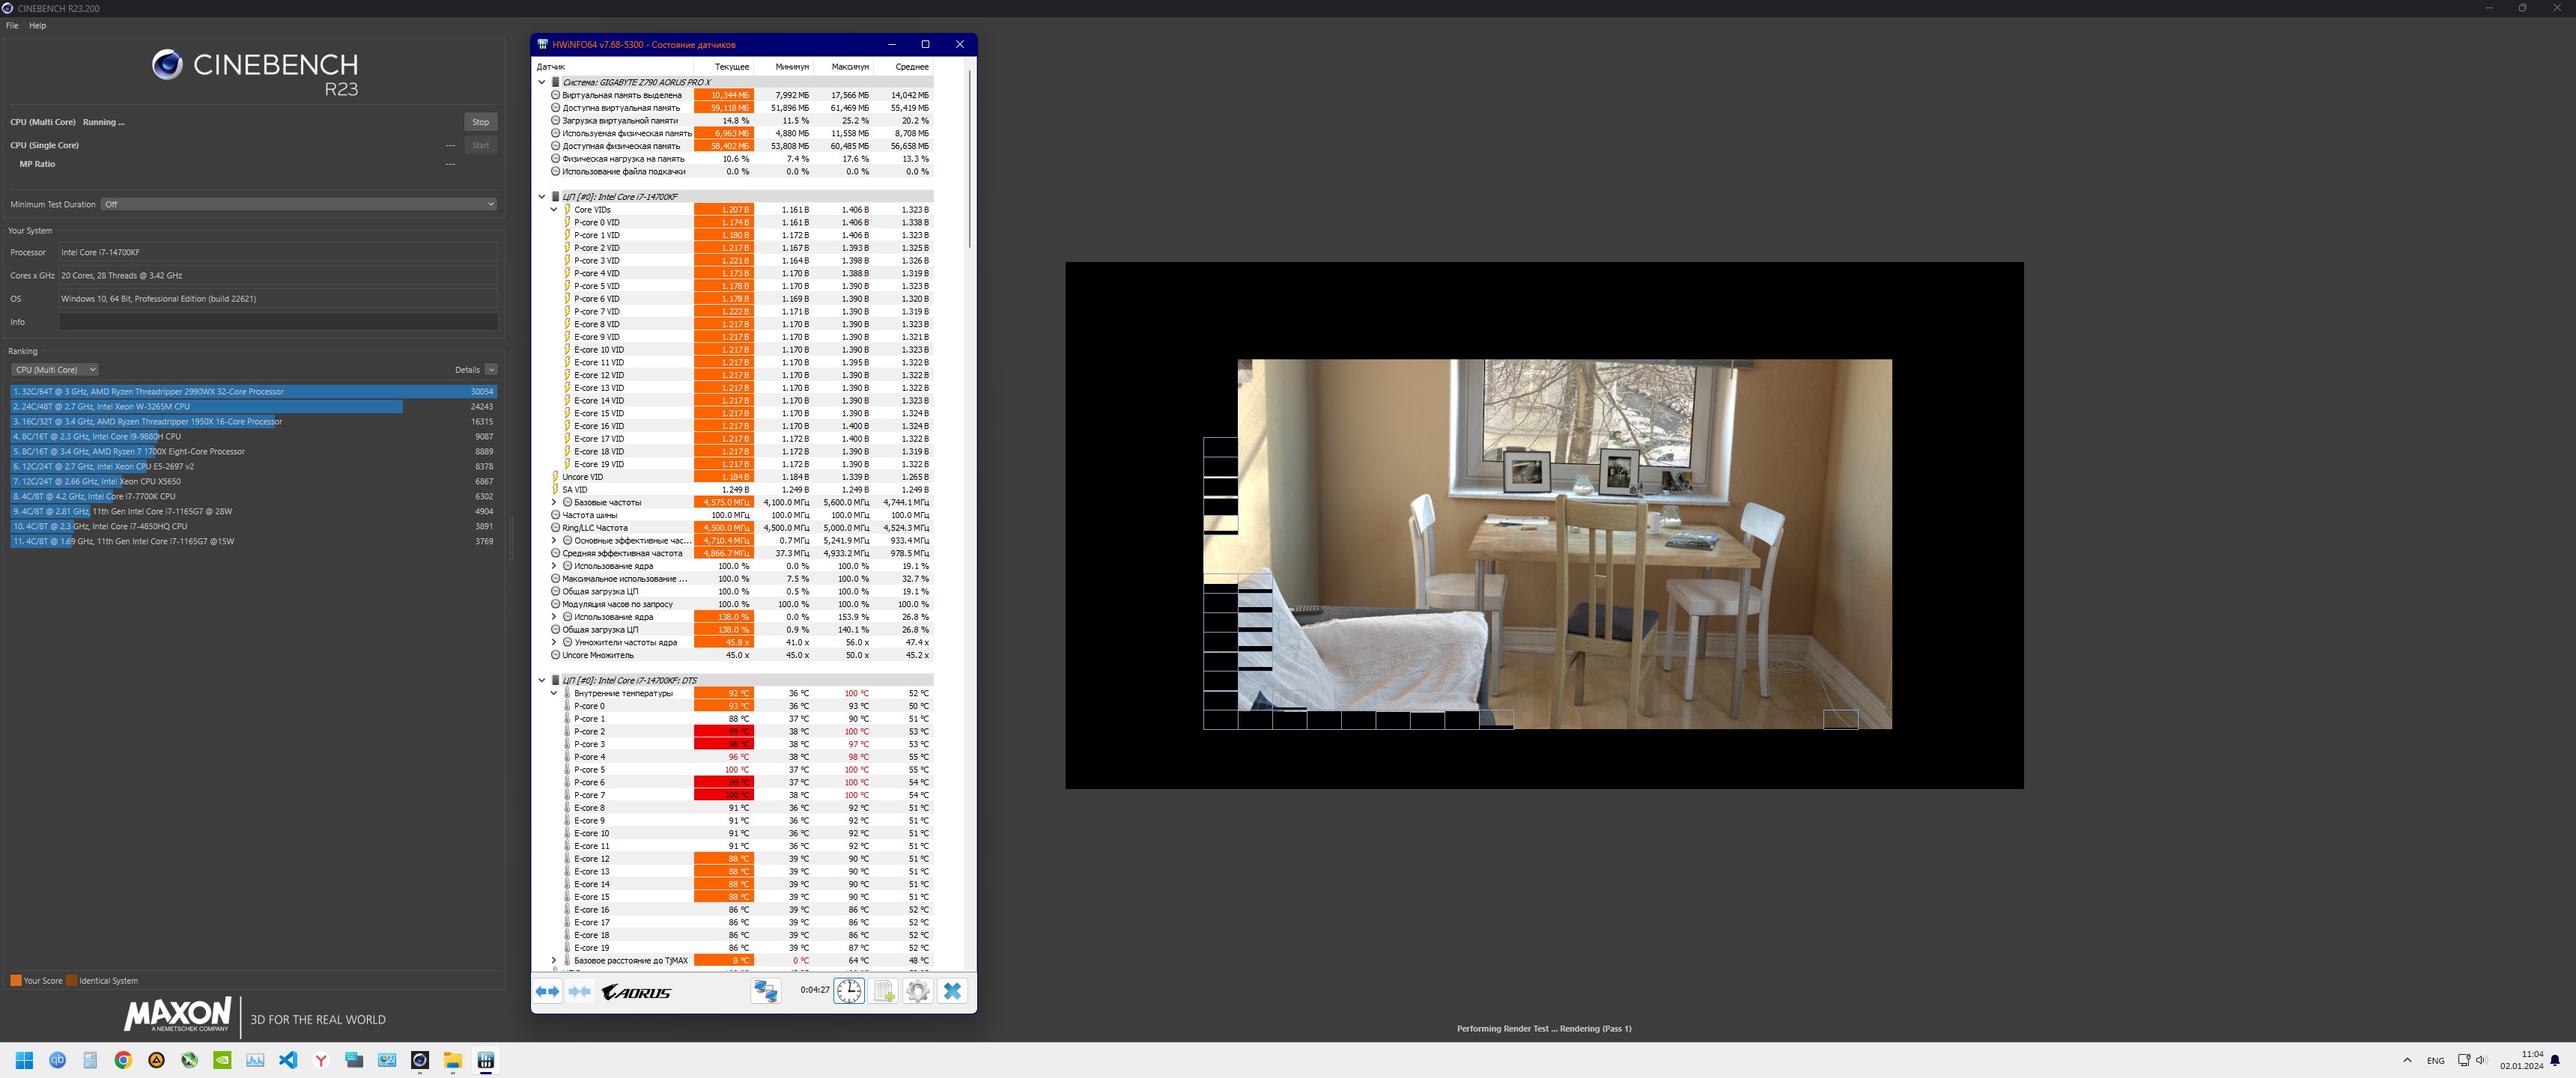This screenshot has height=1078, width=2576.
Task: Stop the CPU Multi Core test
Action: coord(480,122)
